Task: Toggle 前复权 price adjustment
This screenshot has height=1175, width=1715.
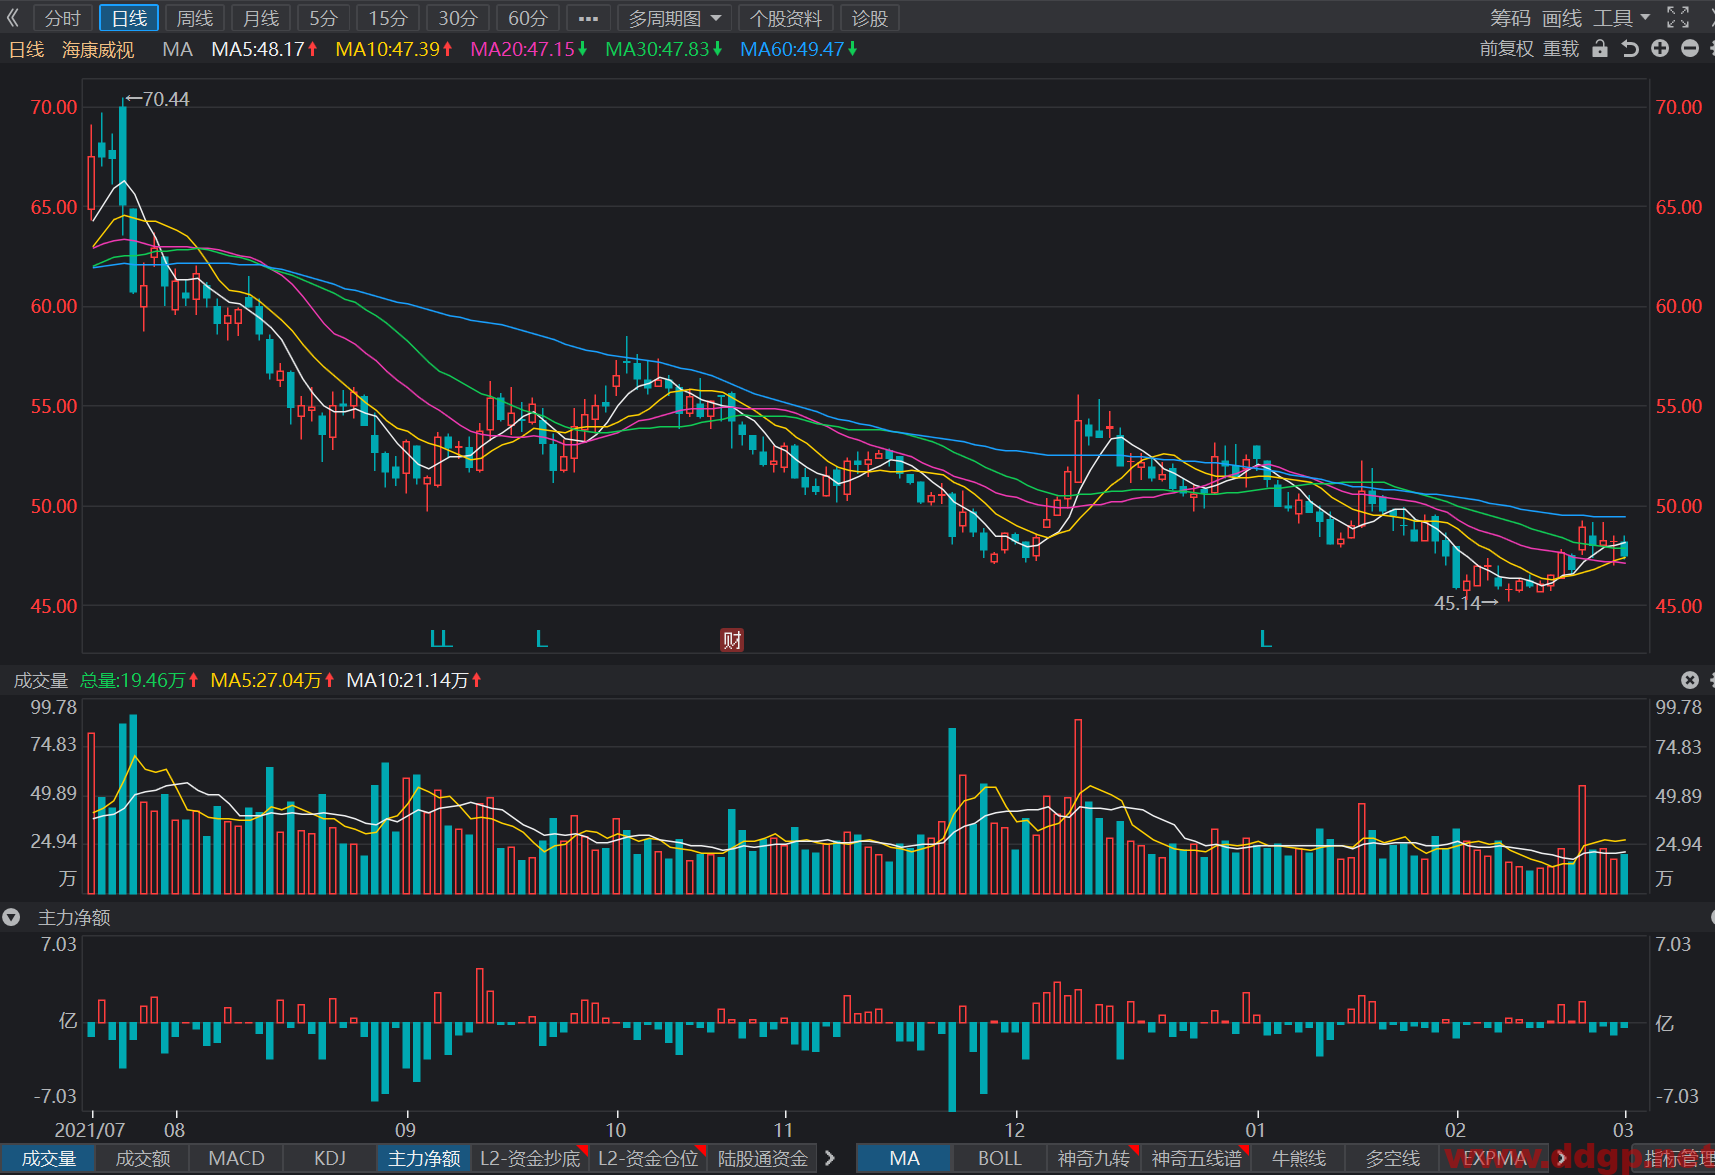Action: tap(1506, 48)
